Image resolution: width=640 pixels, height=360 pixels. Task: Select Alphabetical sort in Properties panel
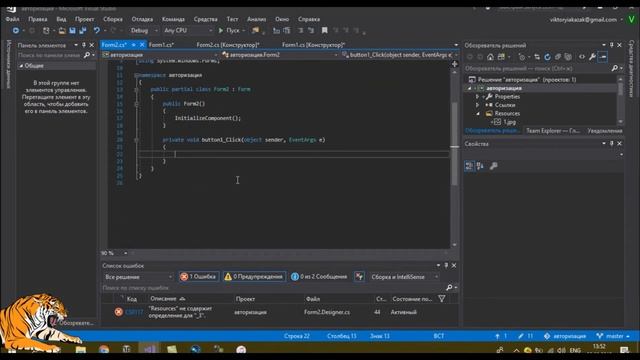click(480, 166)
